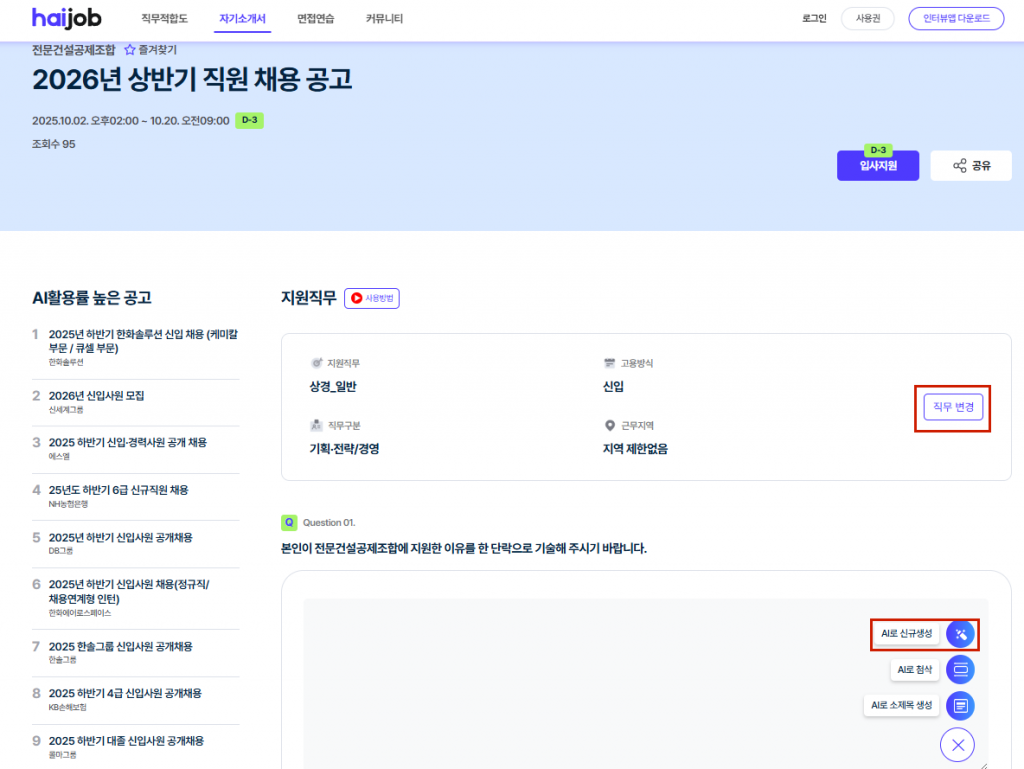Click the 사용방법 video badge
This screenshot has width=1024, height=769.
[372, 298]
